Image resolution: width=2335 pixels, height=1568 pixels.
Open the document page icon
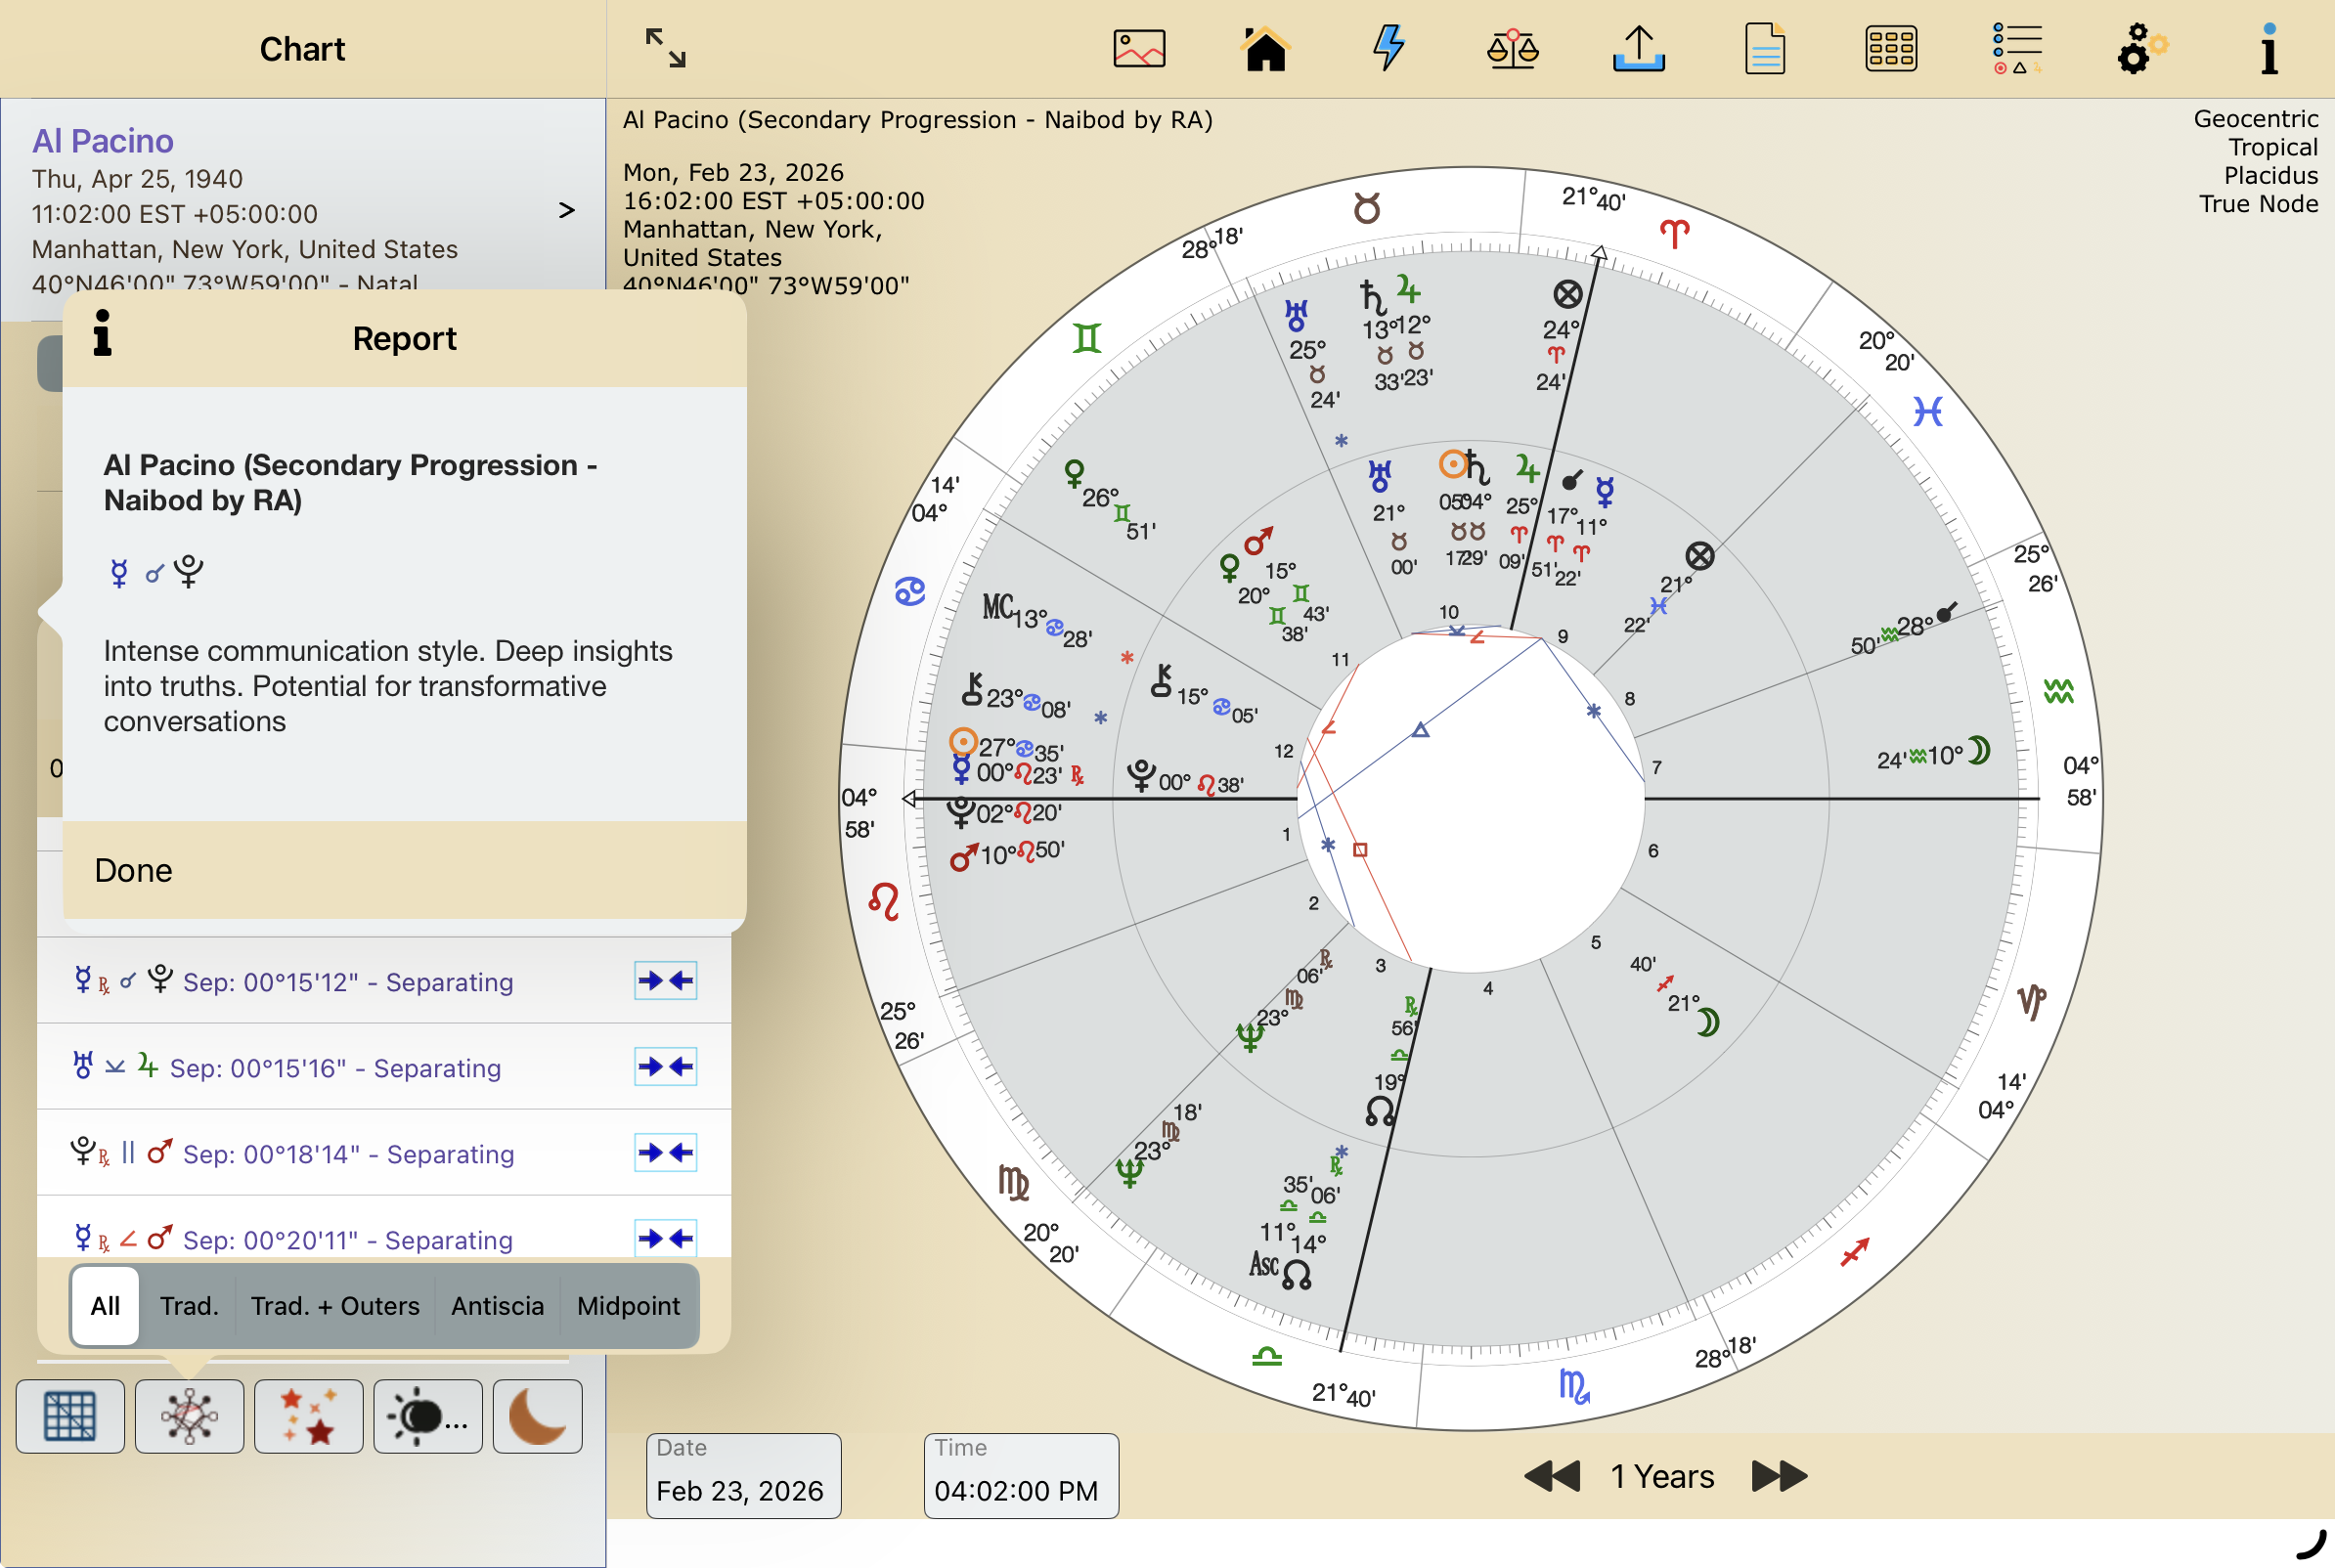(1764, 48)
